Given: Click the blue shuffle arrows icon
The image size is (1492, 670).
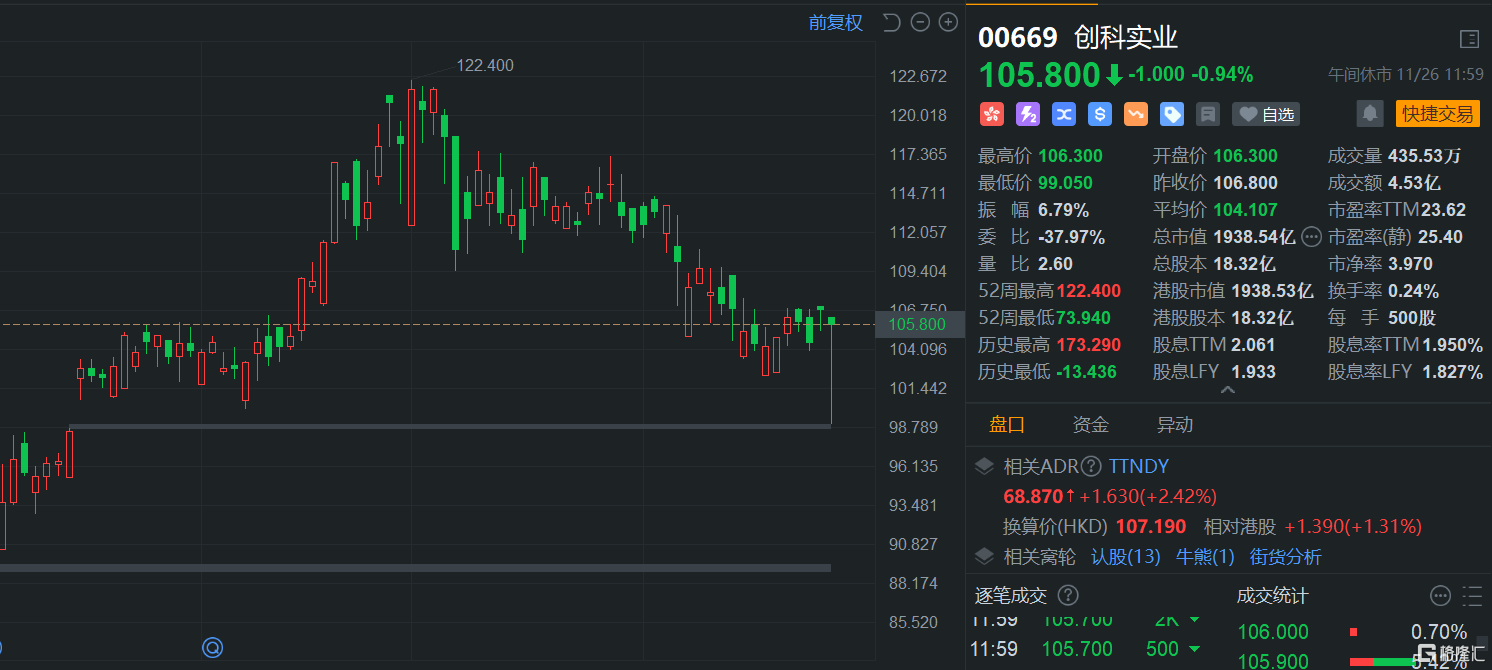Looking at the screenshot, I should coord(1064,114).
